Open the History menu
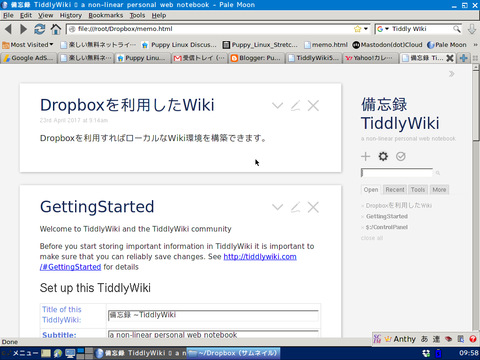 point(71,15)
